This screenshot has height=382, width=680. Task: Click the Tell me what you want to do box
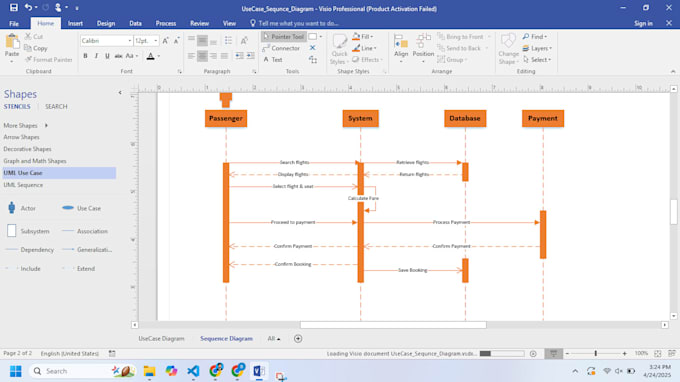[x=298, y=23]
